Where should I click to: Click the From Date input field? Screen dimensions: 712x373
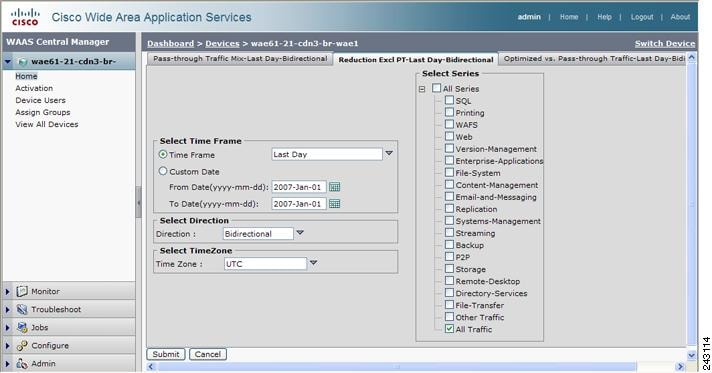299,187
